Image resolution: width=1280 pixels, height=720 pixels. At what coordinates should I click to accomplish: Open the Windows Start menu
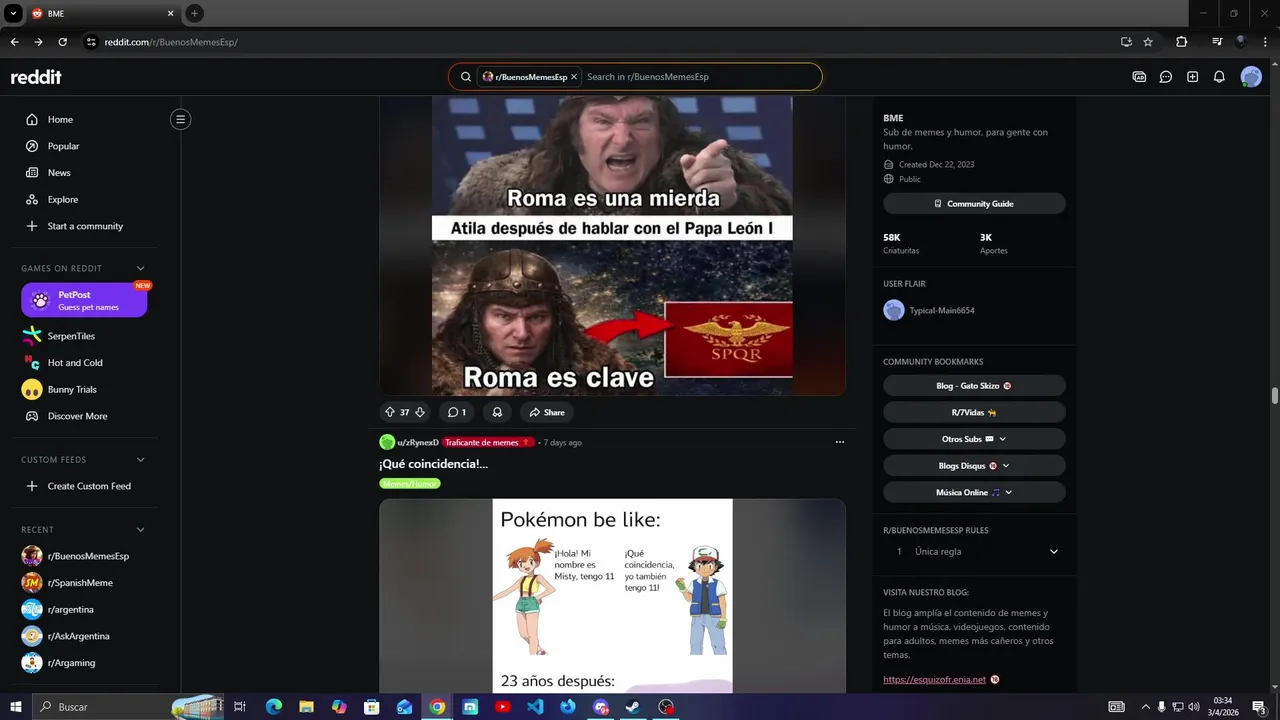pyautogui.click(x=15, y=707)
